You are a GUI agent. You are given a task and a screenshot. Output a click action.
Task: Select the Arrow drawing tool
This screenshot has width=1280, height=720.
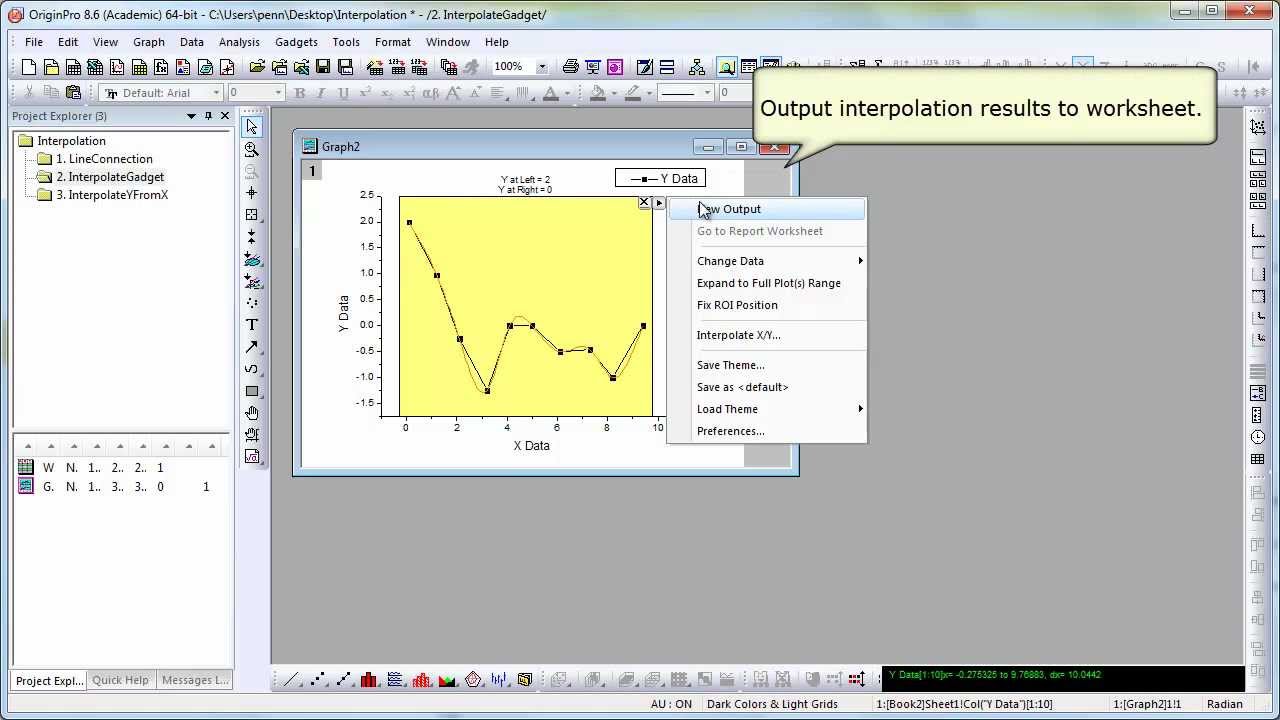252,347
